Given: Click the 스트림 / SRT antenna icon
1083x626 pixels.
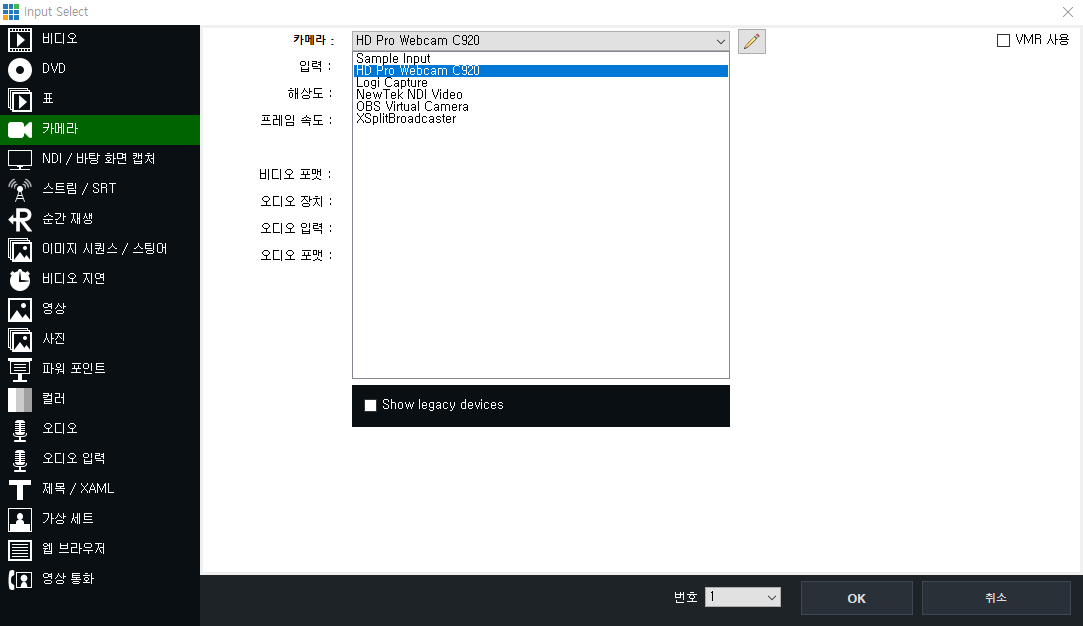Looking at the screenshot, I should (x=19, y=189).
